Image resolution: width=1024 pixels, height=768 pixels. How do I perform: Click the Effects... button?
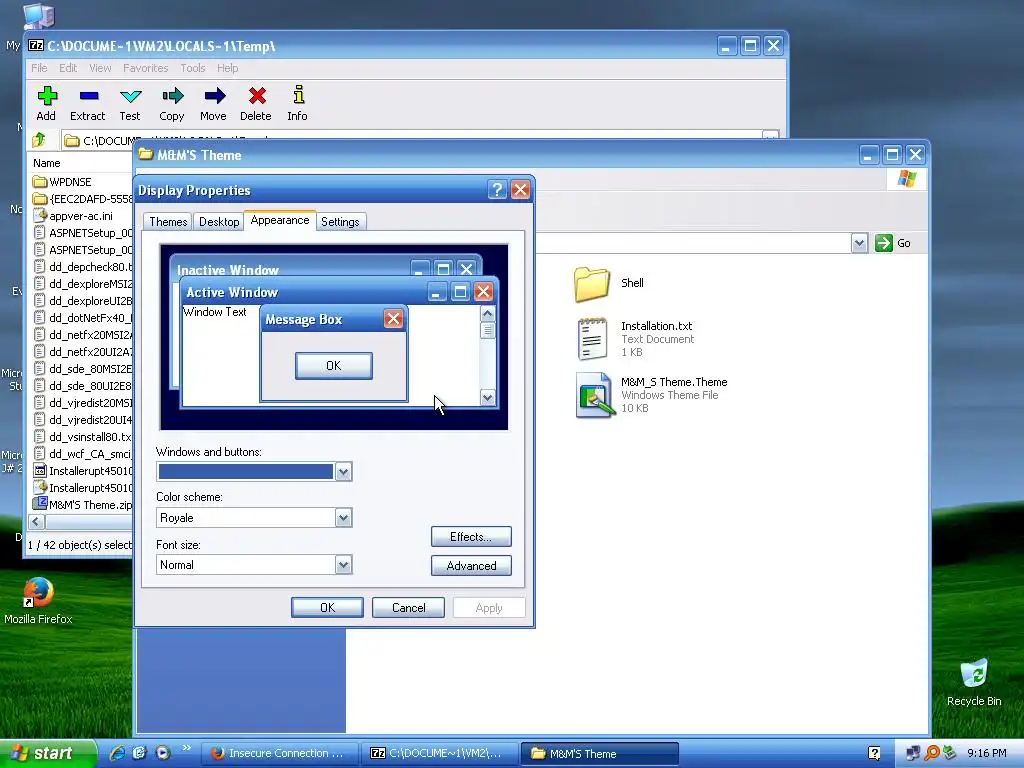pyautogui.click(x=471, y=537)
